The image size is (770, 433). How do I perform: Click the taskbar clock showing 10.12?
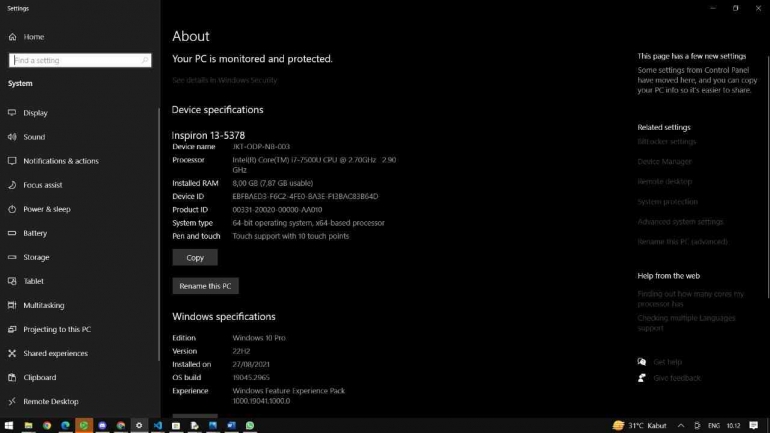coord(733,426)
